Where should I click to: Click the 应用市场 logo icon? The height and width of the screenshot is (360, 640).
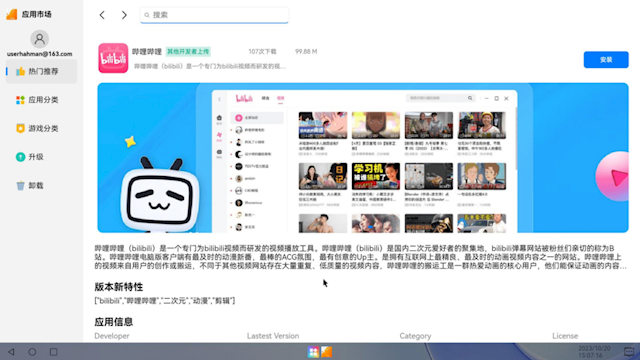(x=12, y=14)
